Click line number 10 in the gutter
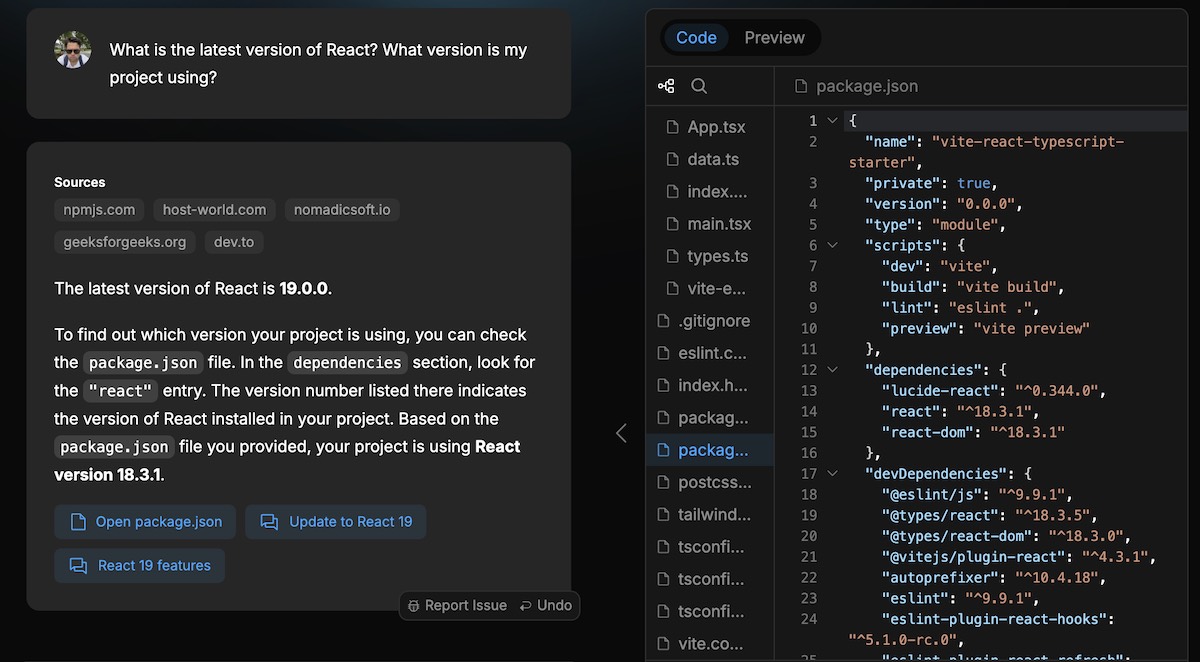 point(809,328)
